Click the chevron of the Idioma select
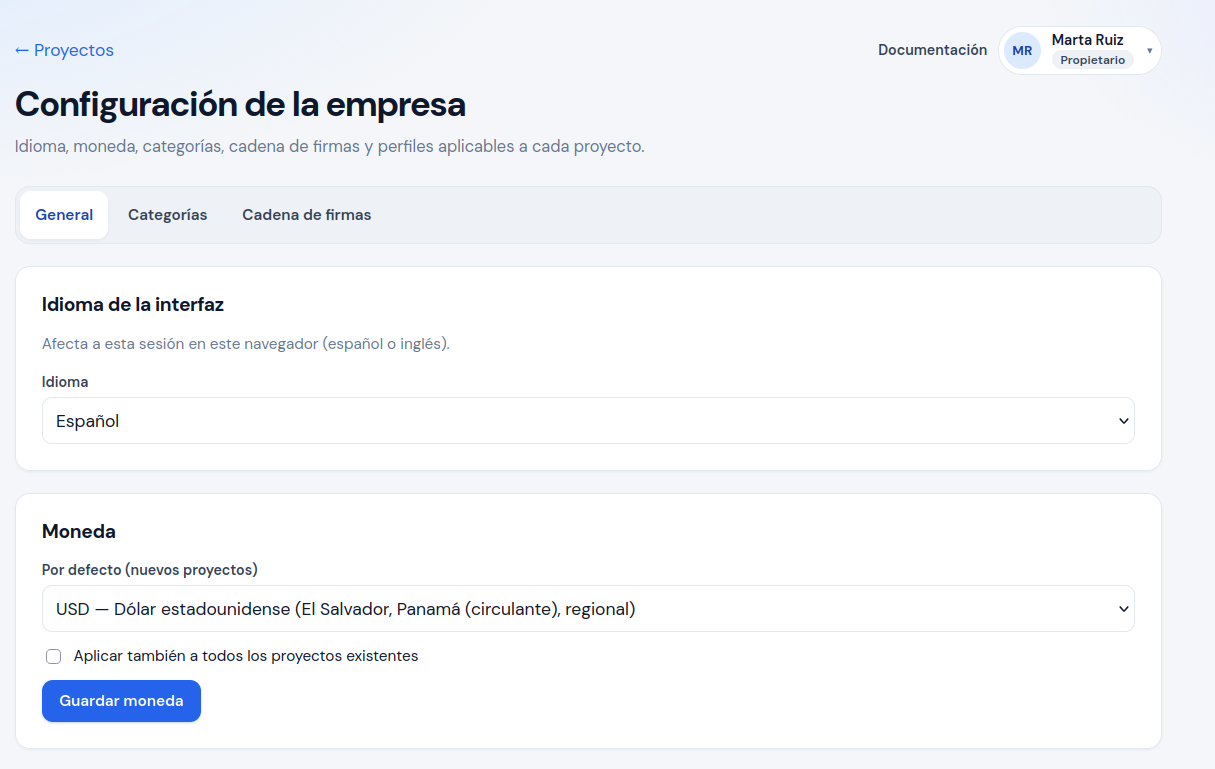The image size is (1215, 769). click(1123, 421)
